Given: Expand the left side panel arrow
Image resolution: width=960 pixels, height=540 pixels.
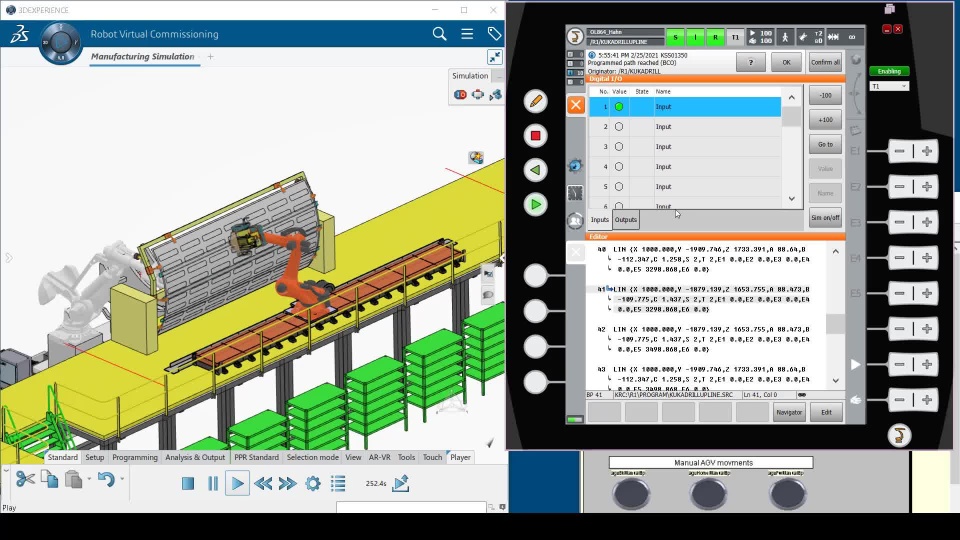Looking at the screenshot, I should point(9,258).
